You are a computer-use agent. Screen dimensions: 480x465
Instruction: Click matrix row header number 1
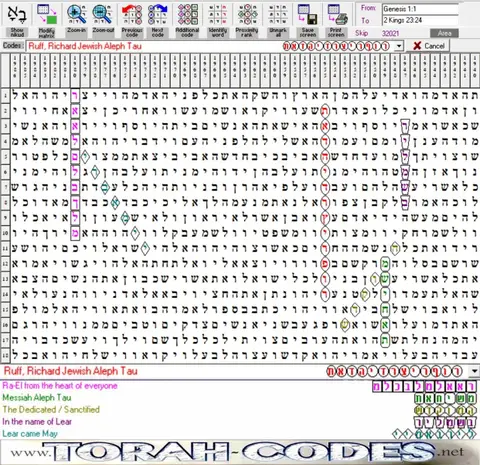(5, 96)
